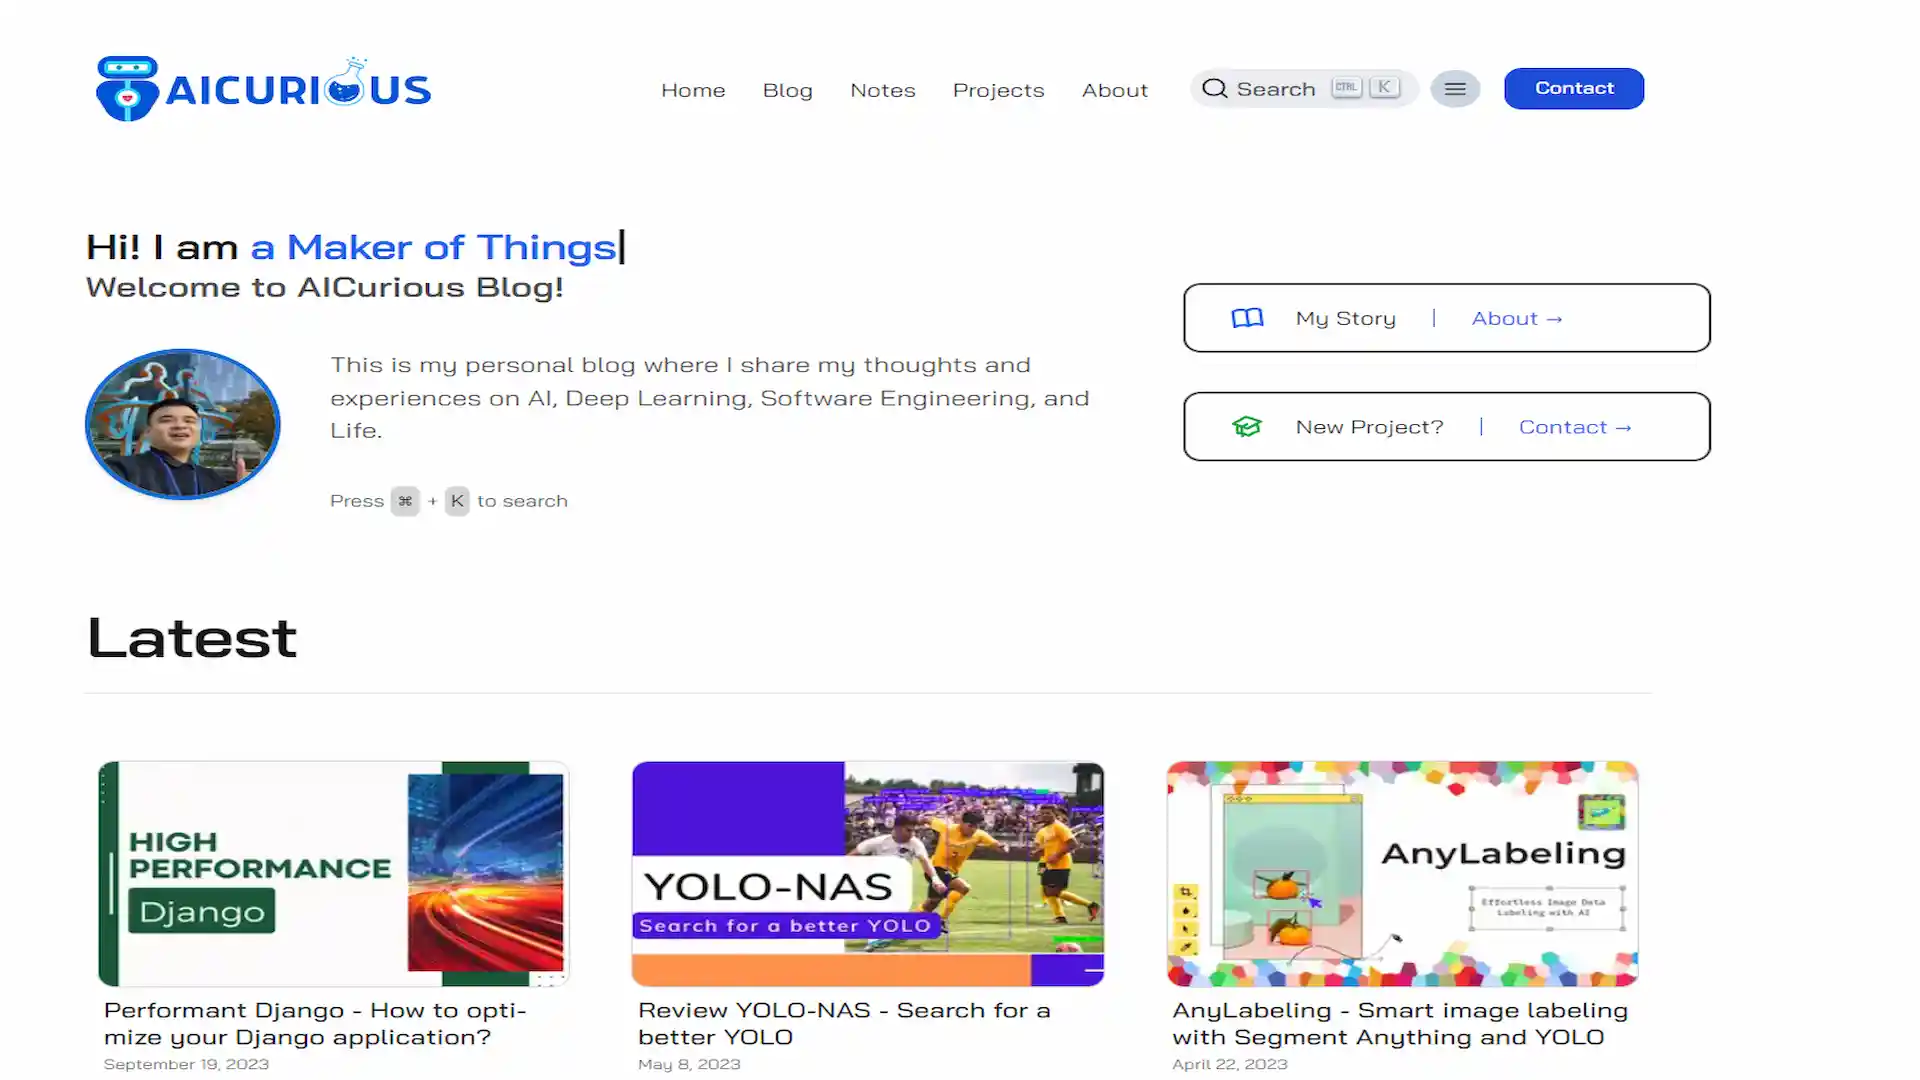Click the CTRL key badge in search
1920x1080 pixels.
(x=1346, y=88)
